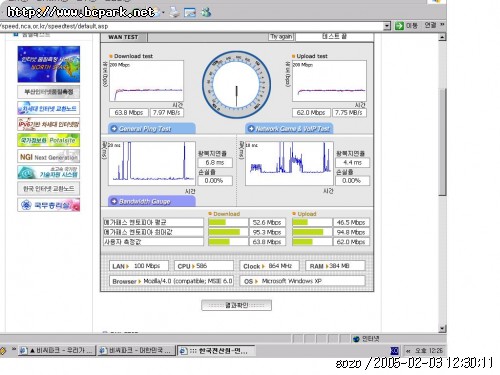This screenshot has height=375, width=500.
Task: Open the Korea internet exchange node link
Action: (49, 189)
